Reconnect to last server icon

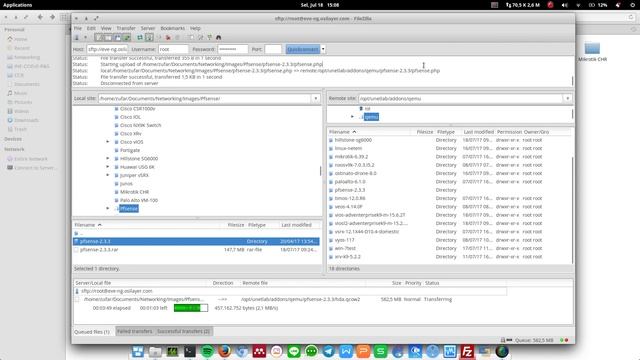(178, 38)
